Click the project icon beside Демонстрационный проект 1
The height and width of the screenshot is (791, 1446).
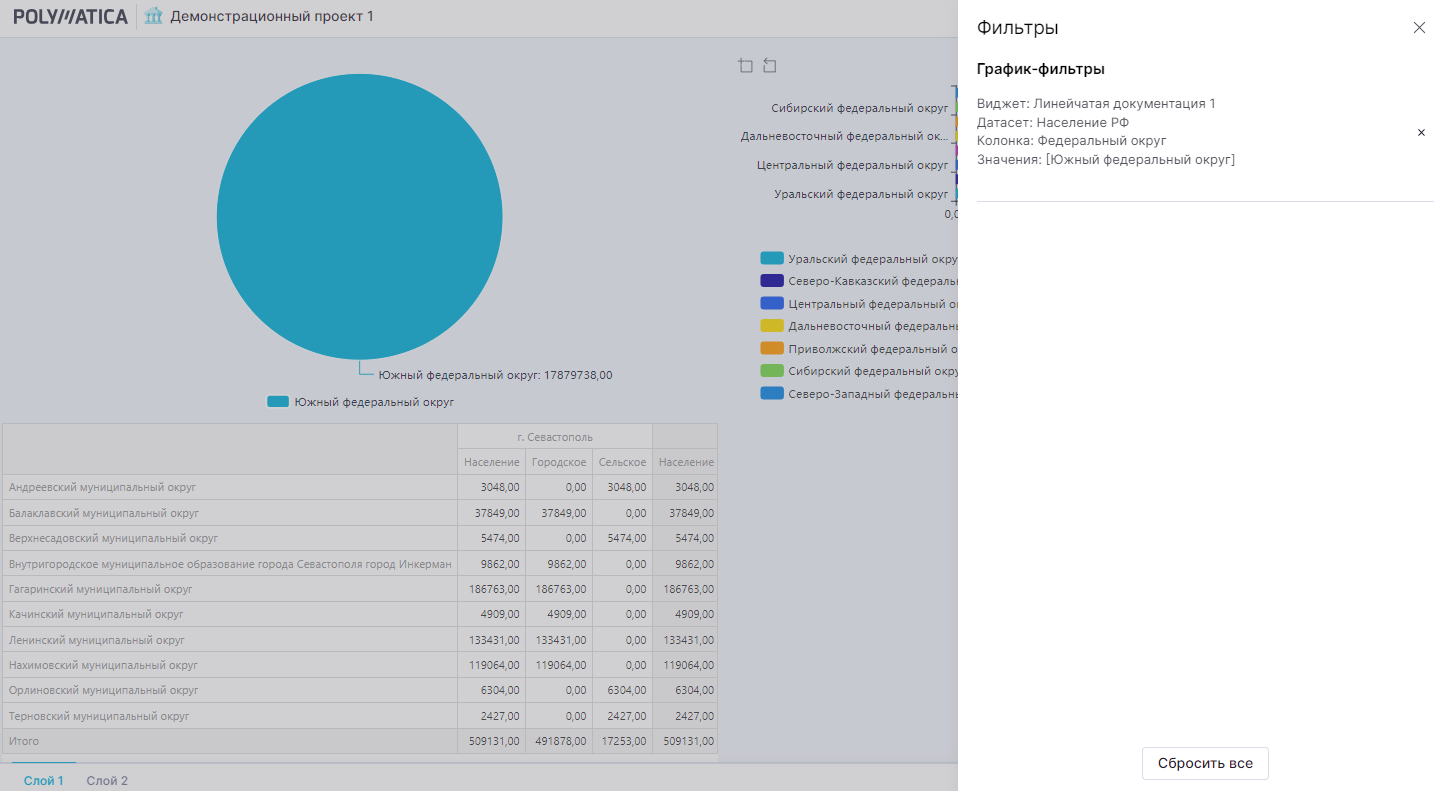coord(154,17)
